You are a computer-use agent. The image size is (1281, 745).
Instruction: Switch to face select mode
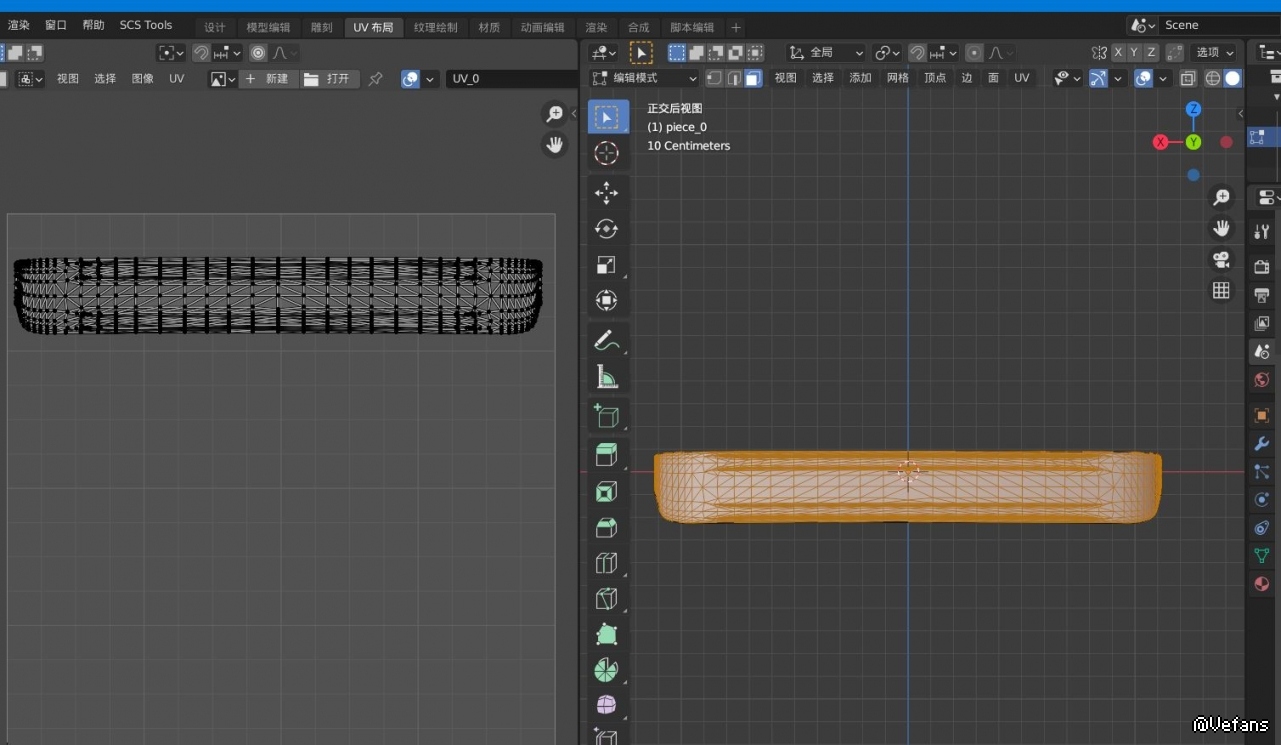tap(753, 78)
